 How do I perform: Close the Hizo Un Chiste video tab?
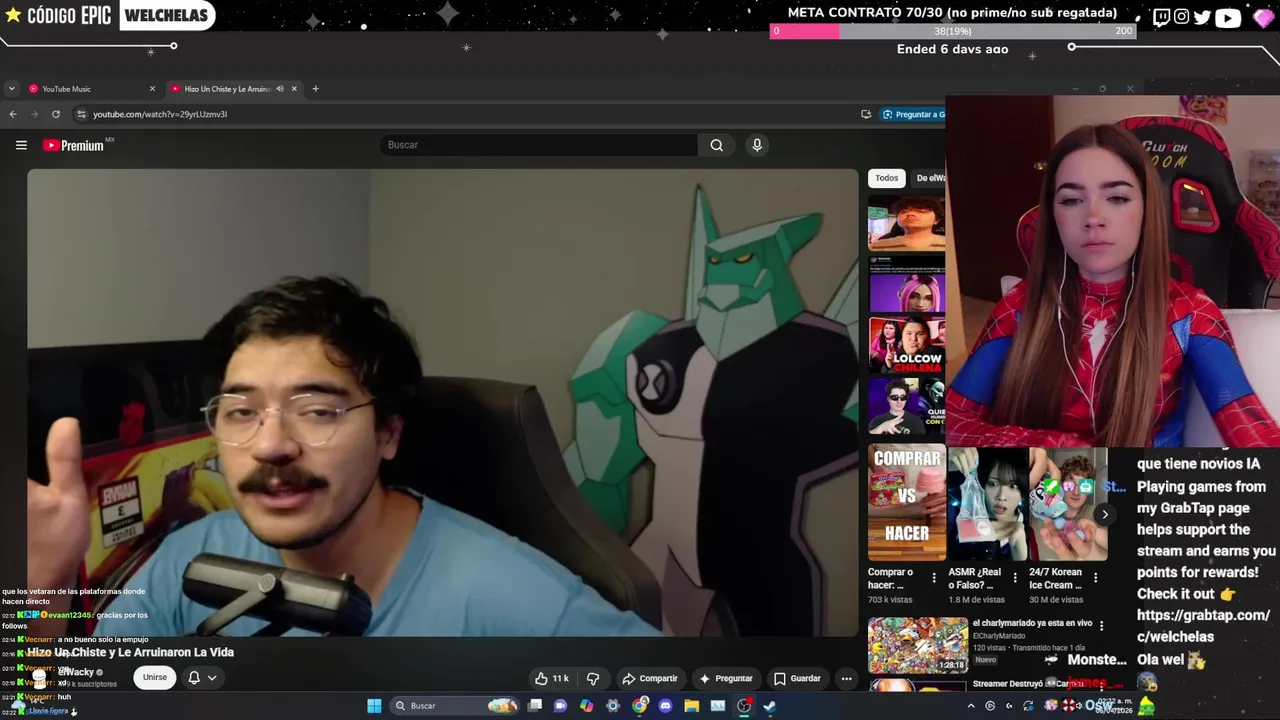click(x=294, y=89)
